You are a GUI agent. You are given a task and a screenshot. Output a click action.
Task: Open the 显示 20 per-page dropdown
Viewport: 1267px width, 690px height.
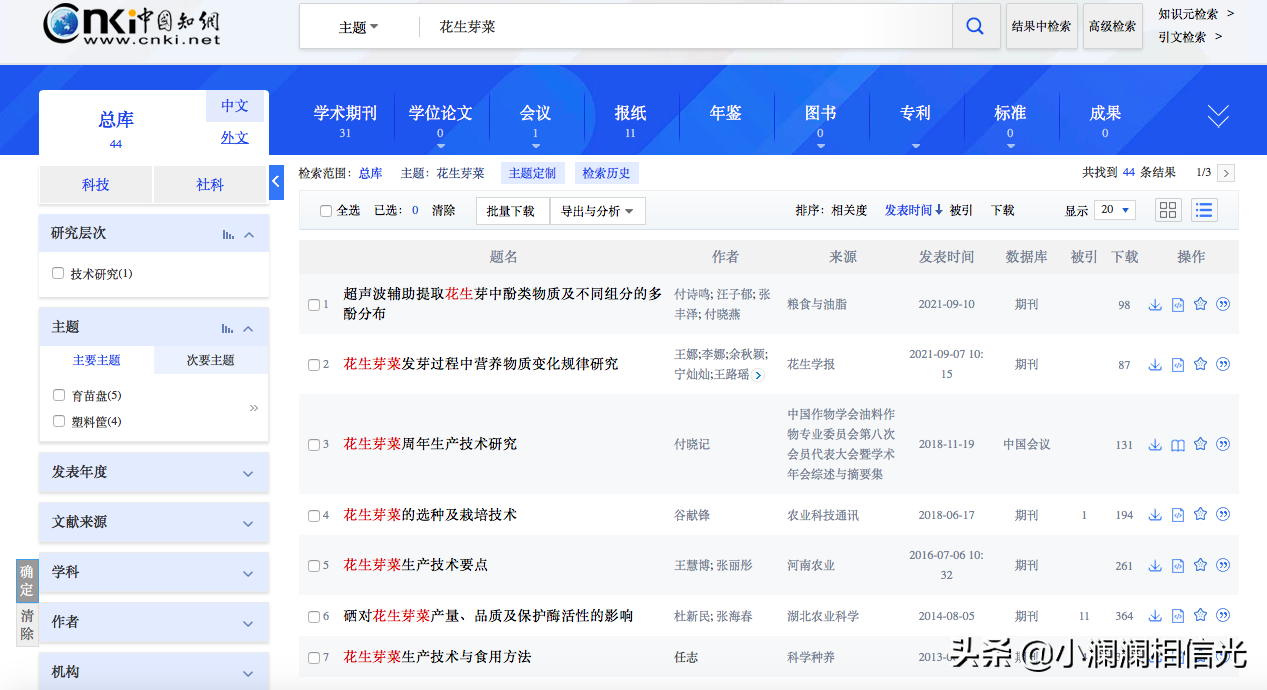(1113, 210)
